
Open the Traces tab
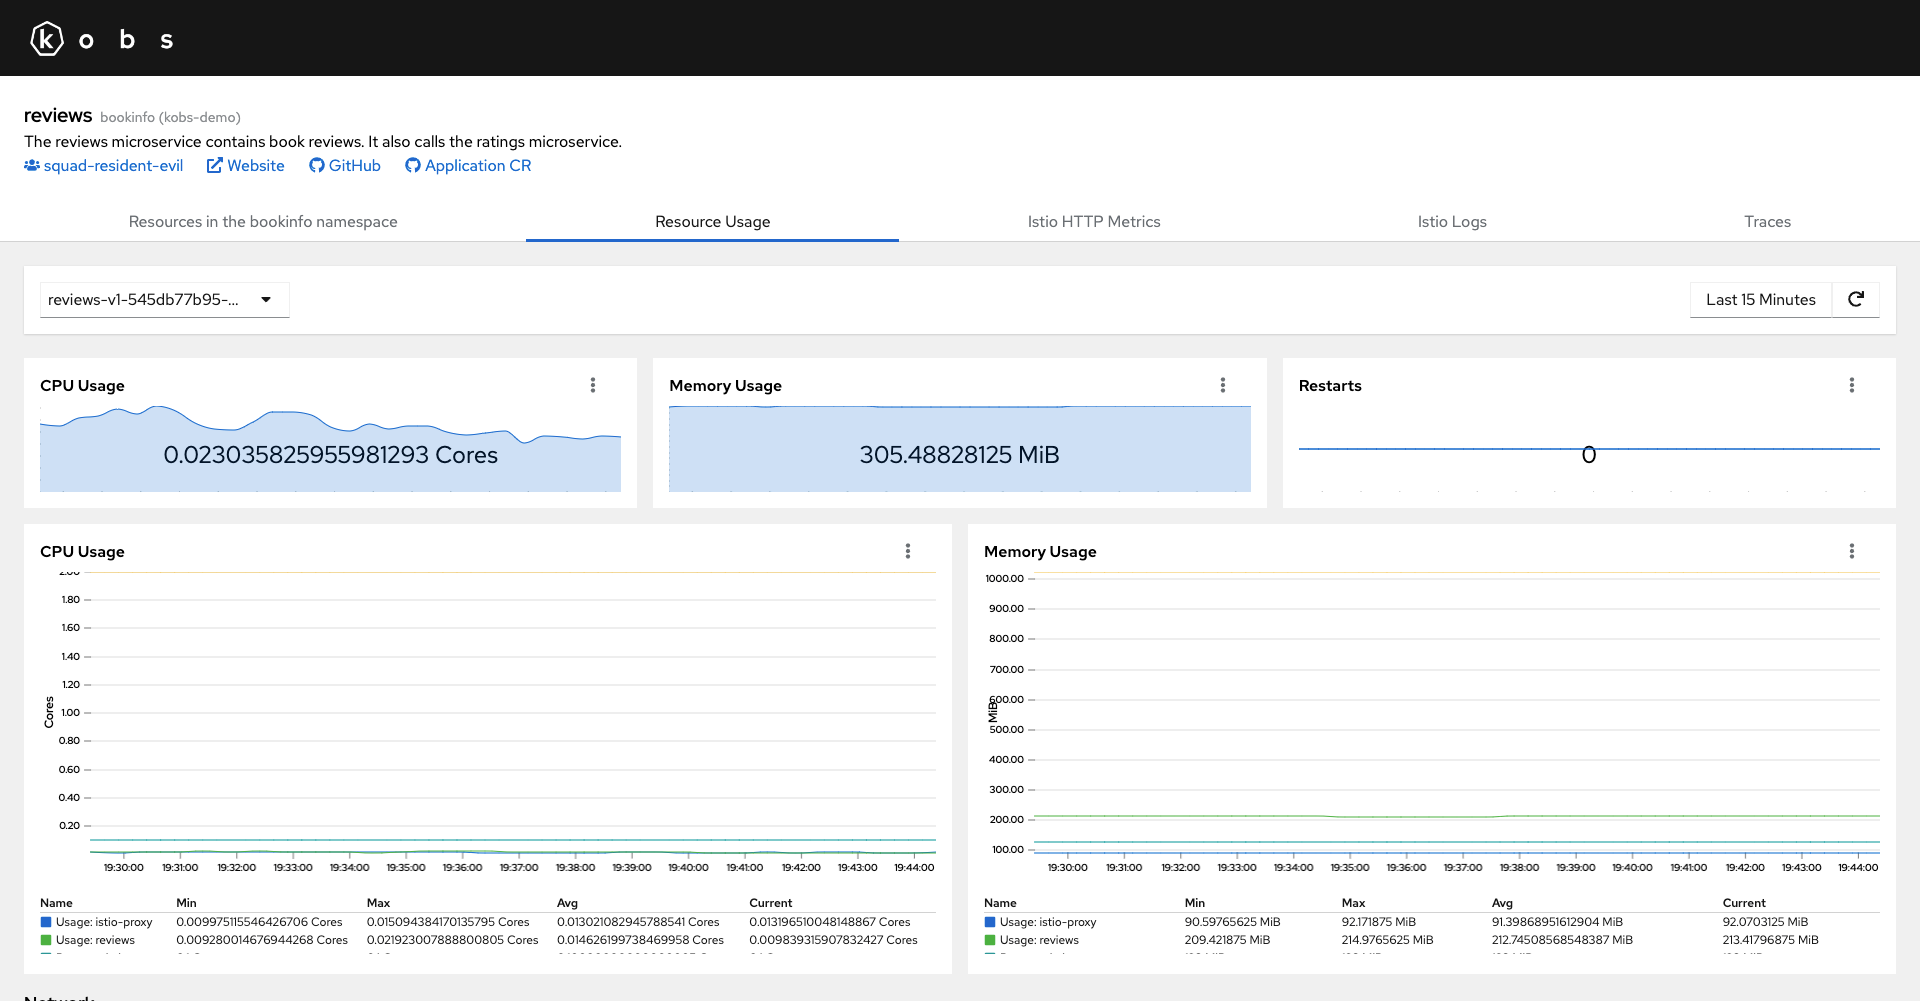coord(1767,222)
